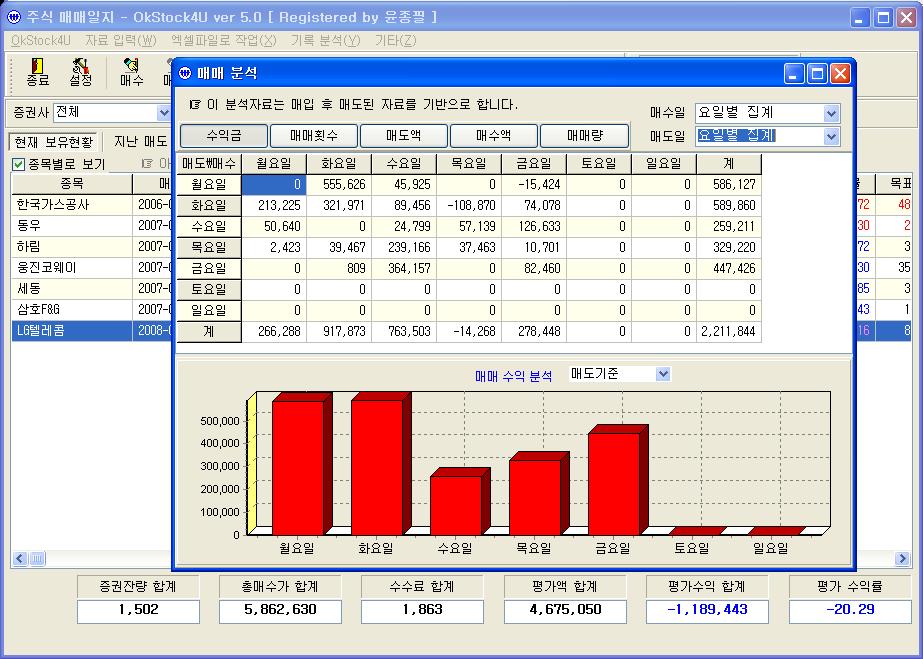
Task: Open the 증권사 전체 dropdown
Action: tap(164, 112)
